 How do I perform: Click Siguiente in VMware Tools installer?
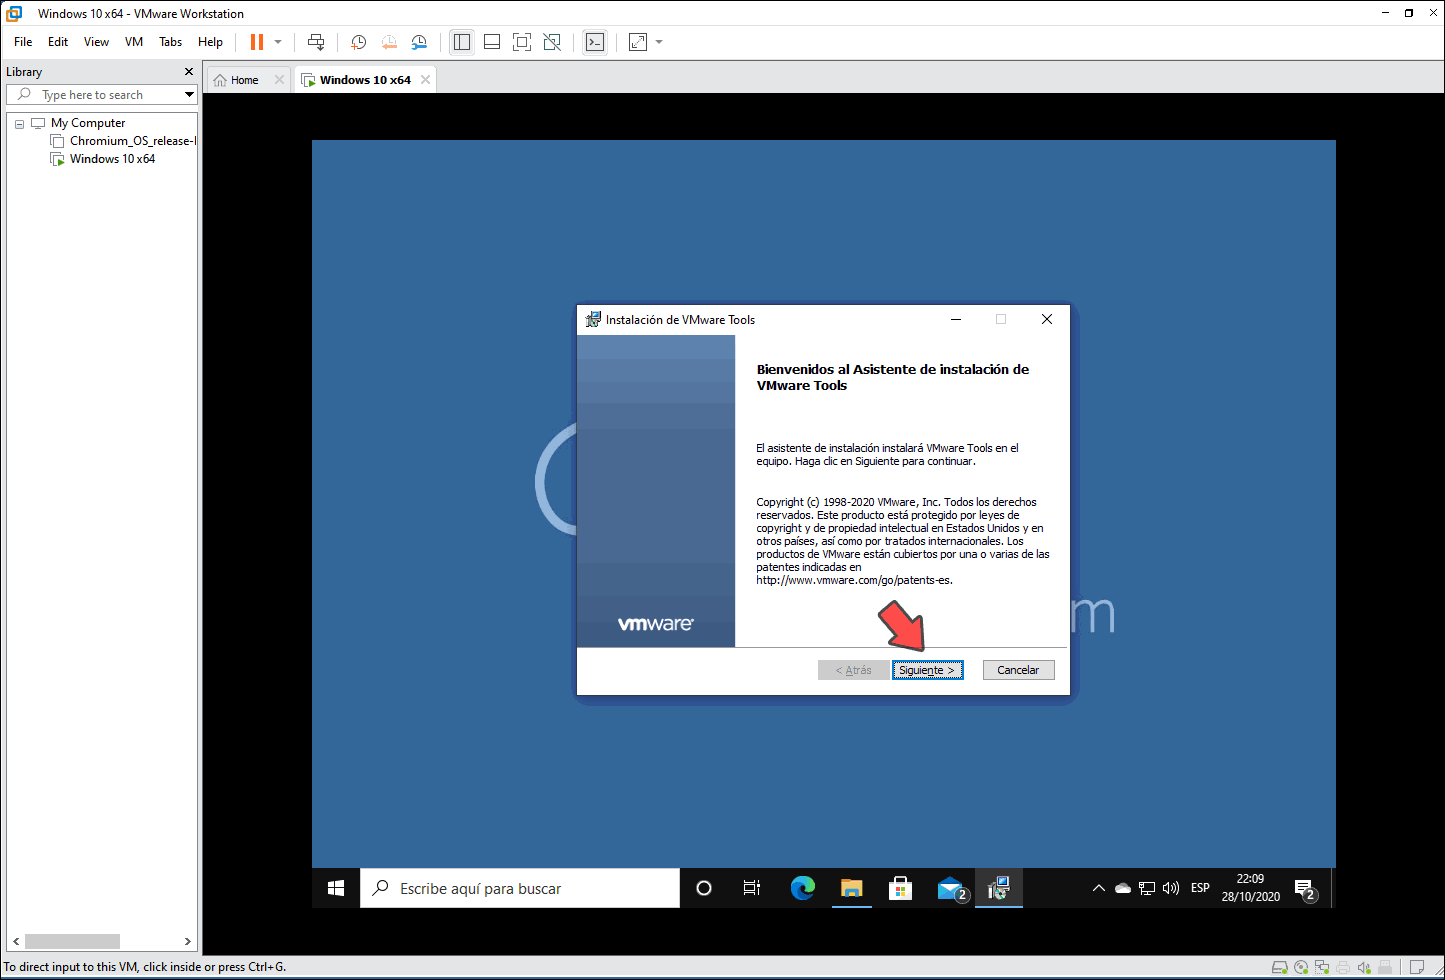coord(927,670)
